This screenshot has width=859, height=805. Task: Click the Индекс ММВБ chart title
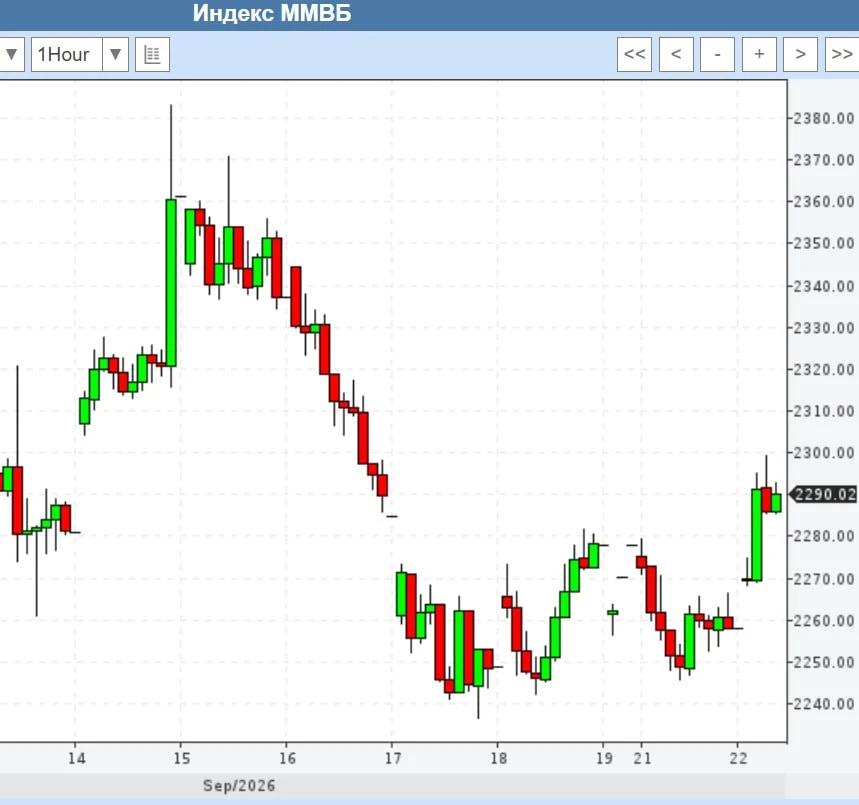pyautogui.click(x=272, y=13)
